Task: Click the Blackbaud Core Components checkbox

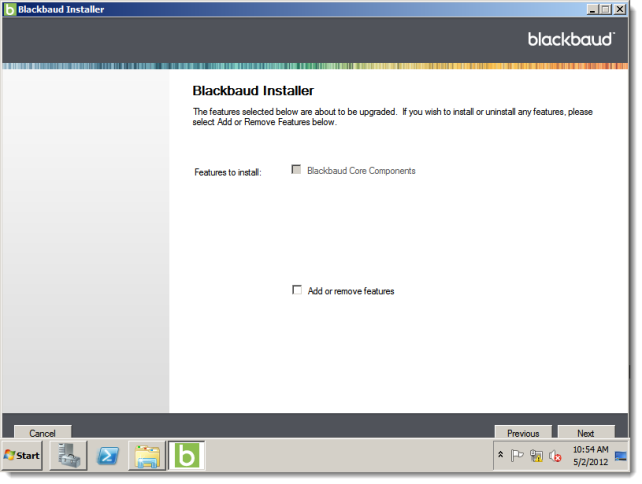Action: [x=296, y=169]
